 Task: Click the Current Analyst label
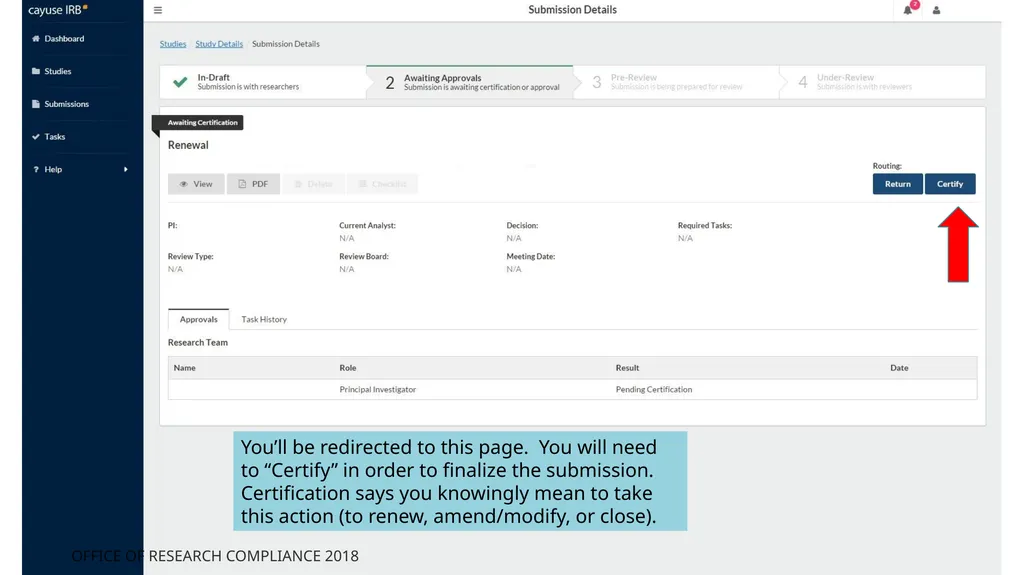point(367,225)
